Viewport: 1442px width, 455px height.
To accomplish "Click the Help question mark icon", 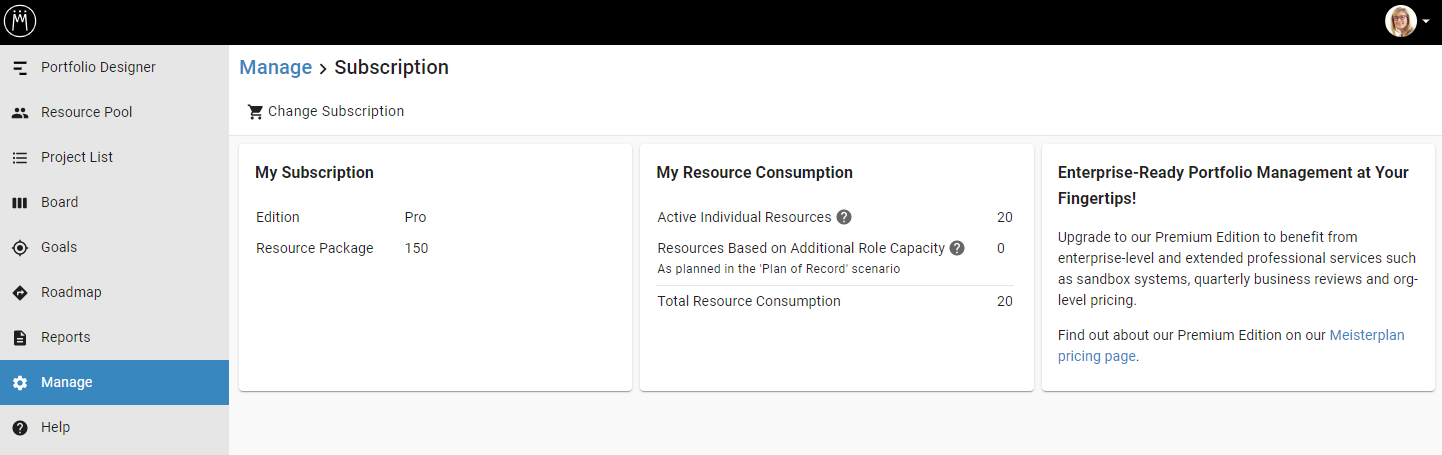I will click(x=20, y=428).
